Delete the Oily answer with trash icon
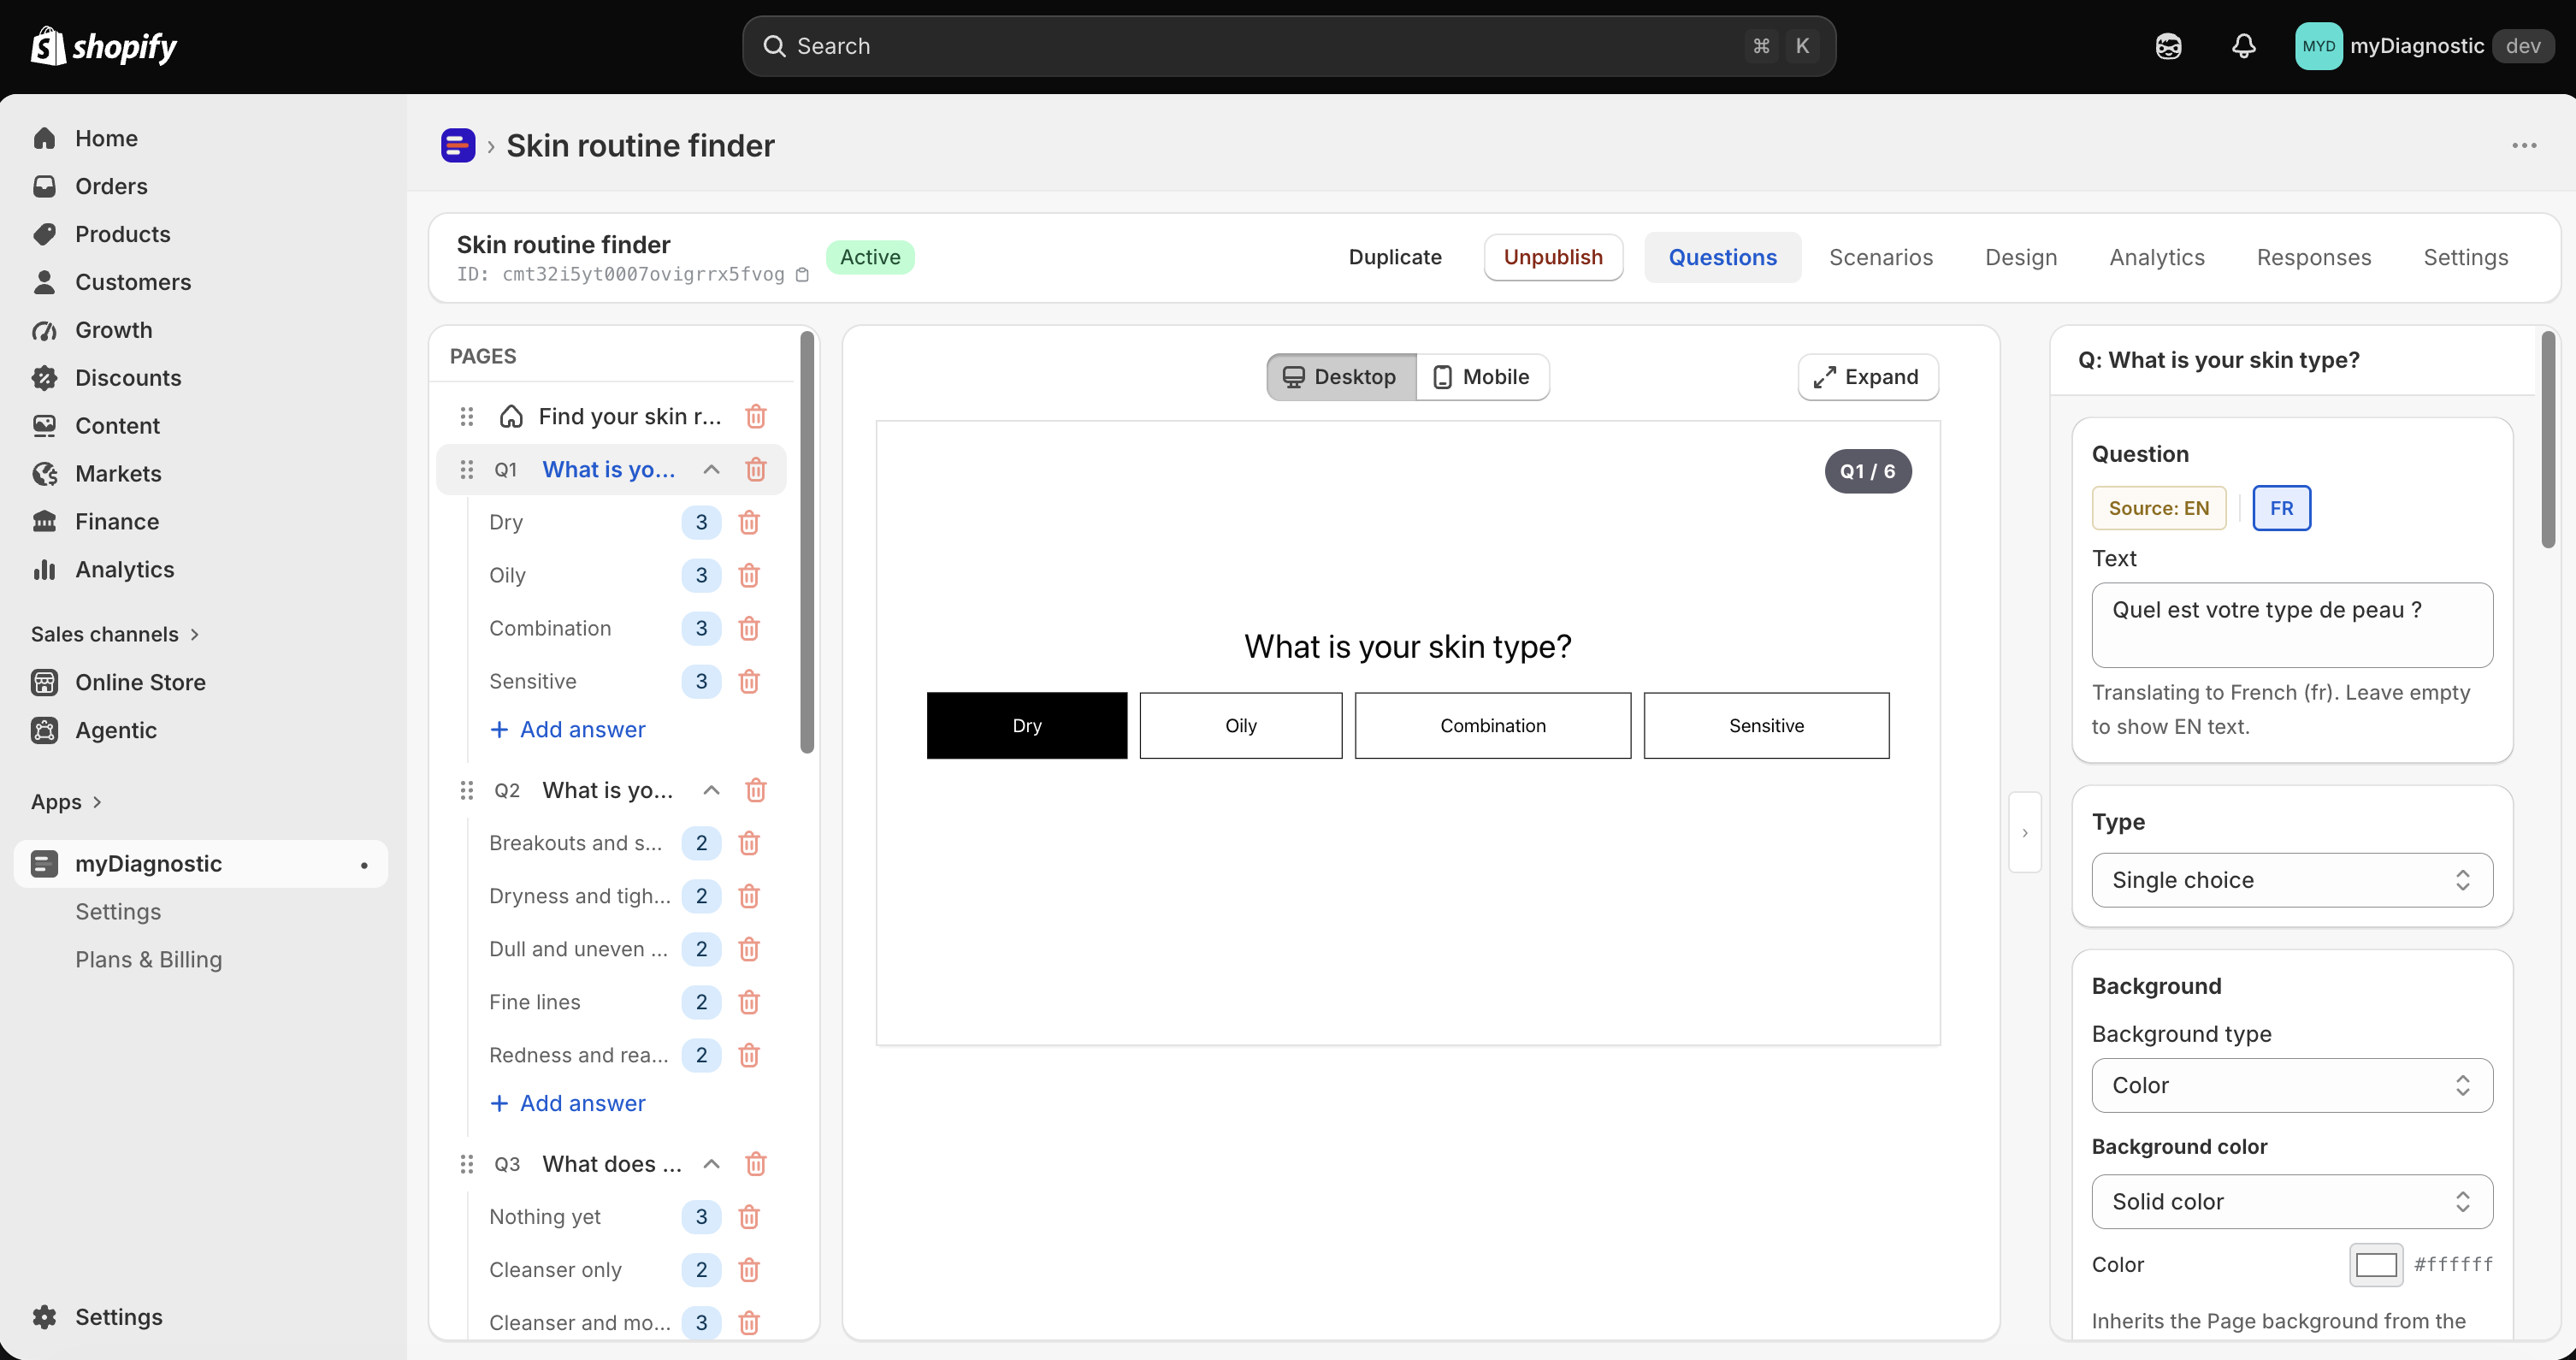Screen dimensions: 2576x1360 click(749, 575)
